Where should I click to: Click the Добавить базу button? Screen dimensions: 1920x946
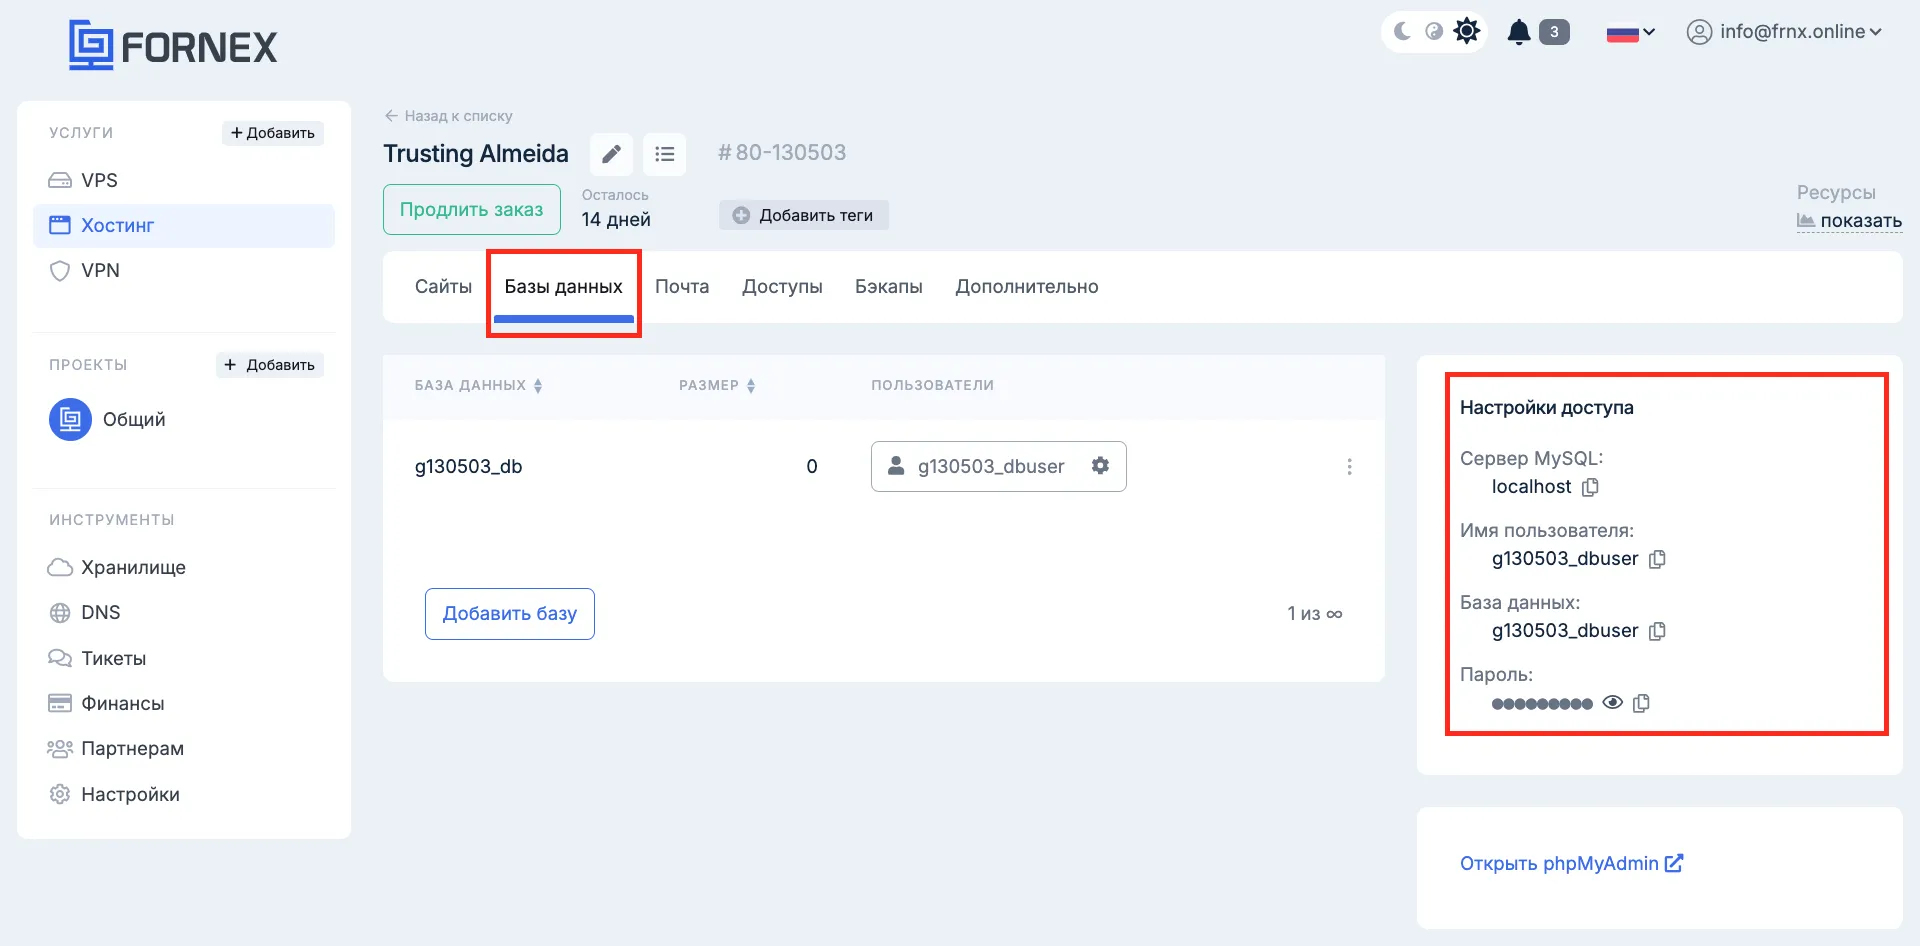pos(509,614)
